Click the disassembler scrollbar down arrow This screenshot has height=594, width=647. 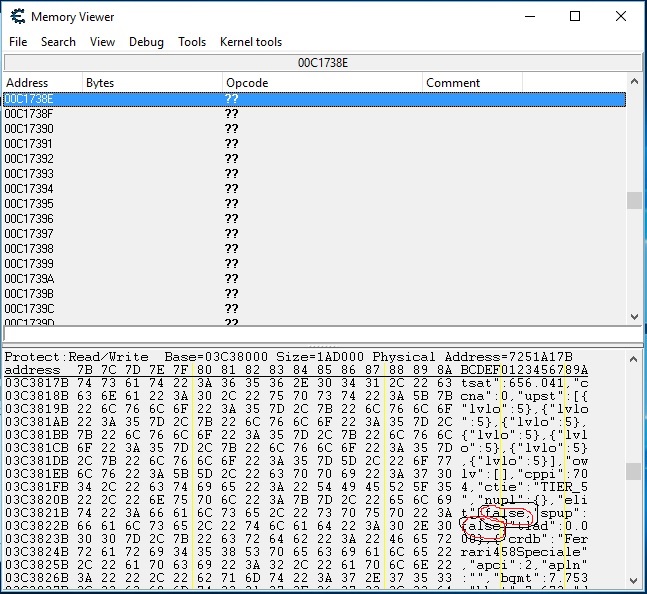(634, 316)
